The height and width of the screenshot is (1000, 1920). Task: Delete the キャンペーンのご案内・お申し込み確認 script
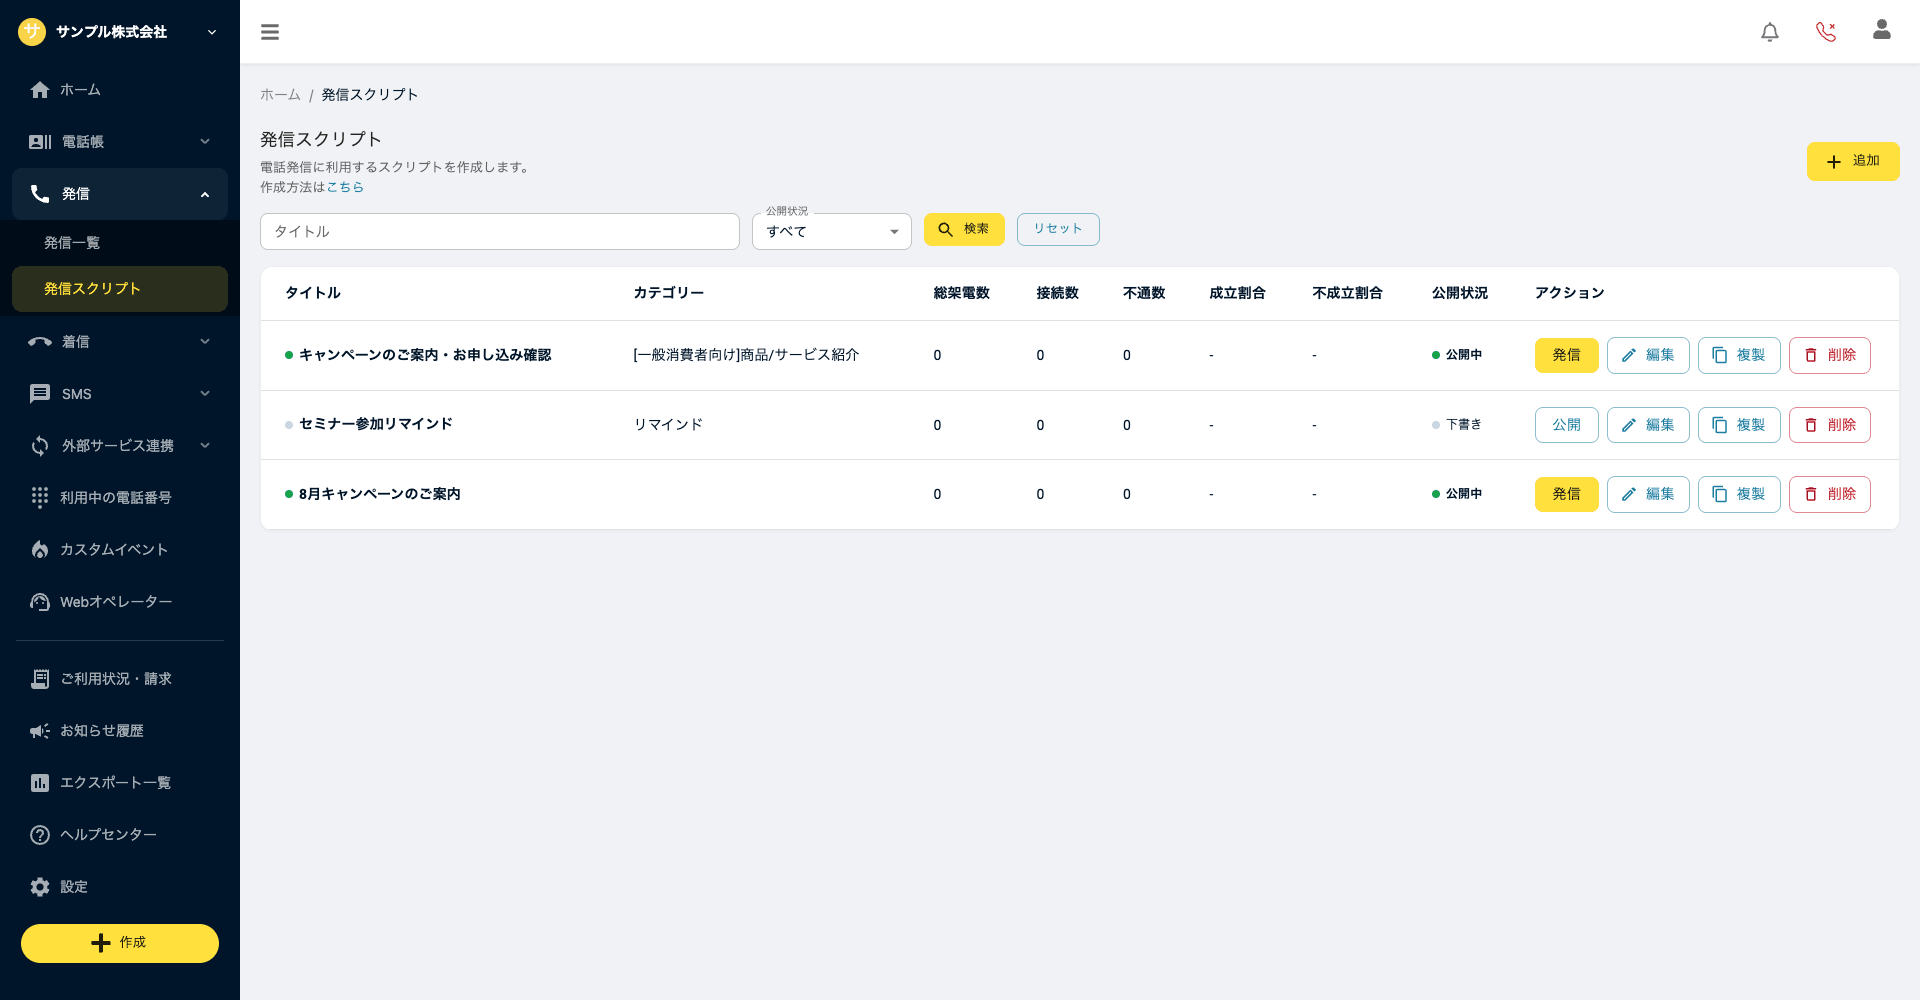1830,355
